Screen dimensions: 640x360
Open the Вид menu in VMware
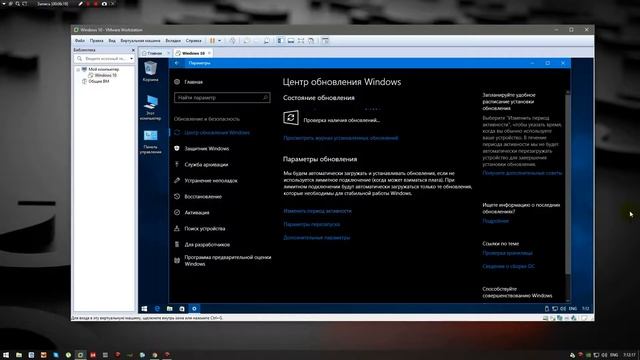point(112,41)
